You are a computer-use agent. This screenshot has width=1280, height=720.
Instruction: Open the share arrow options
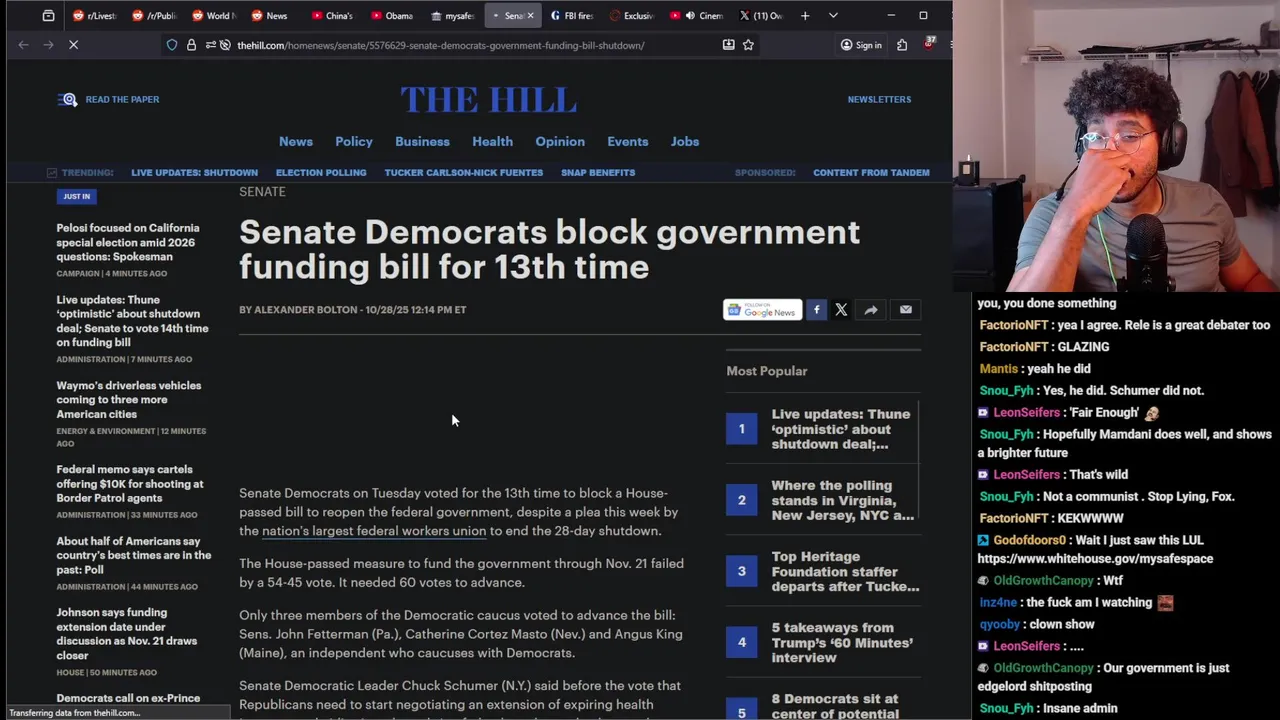coord(871,310)
